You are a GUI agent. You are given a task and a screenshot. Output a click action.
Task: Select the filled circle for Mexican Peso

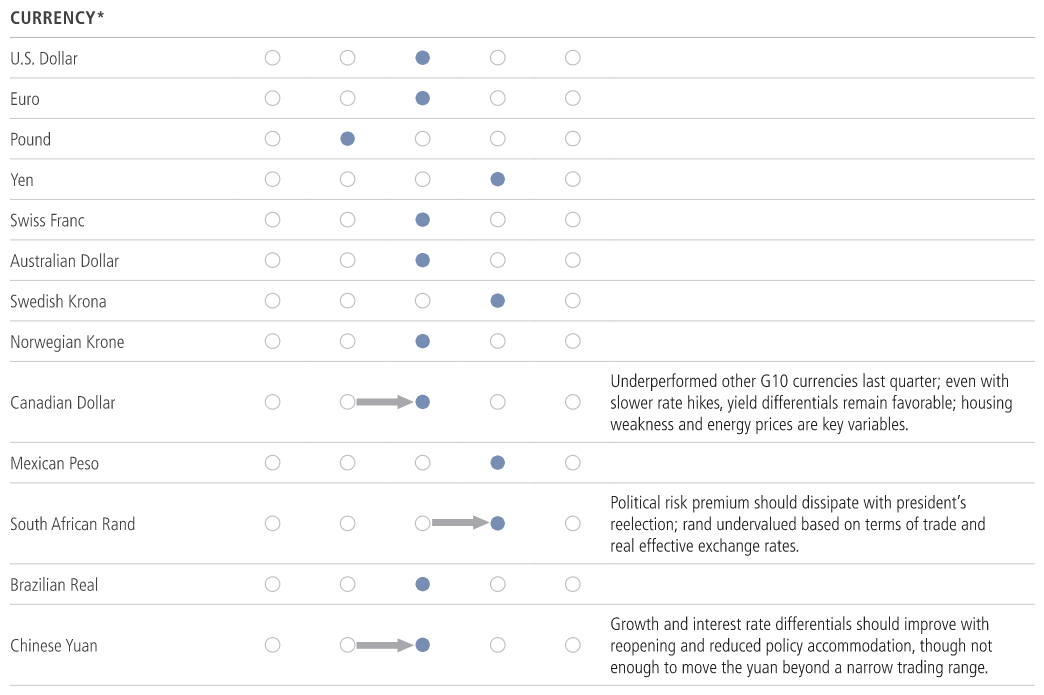[x=497, y=463]
